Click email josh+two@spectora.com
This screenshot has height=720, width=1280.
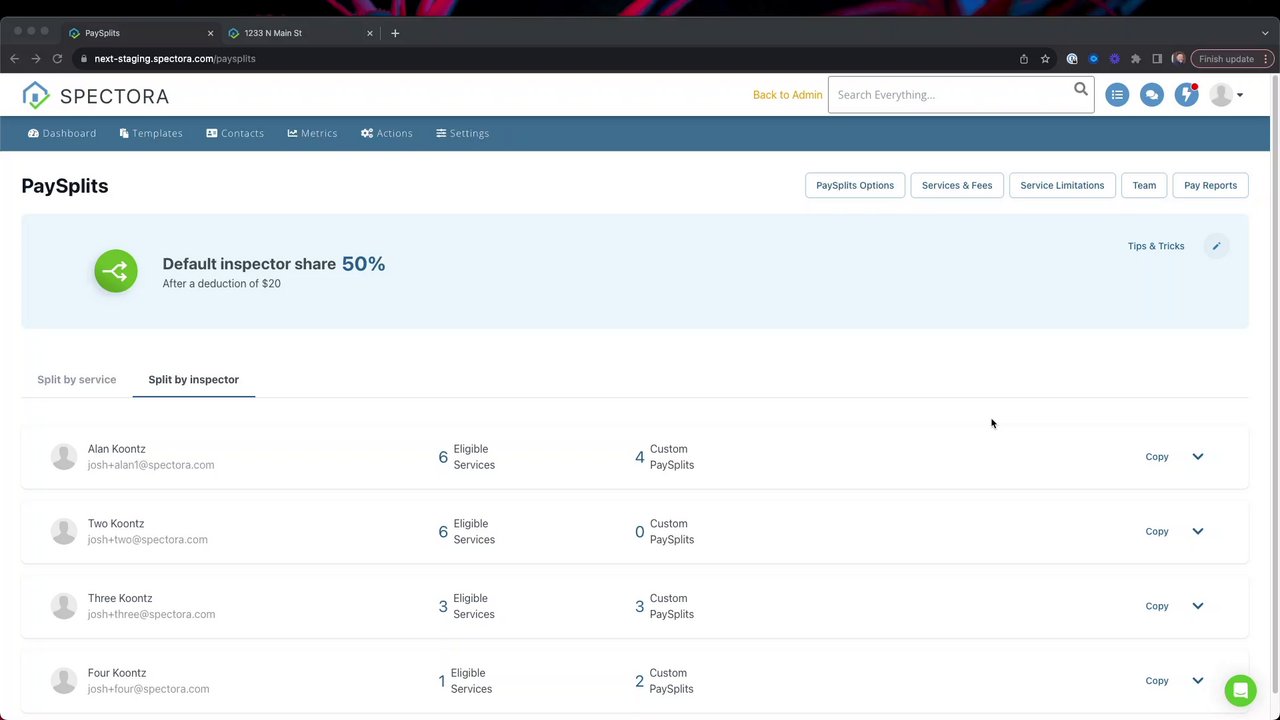[x=148, y=540]
